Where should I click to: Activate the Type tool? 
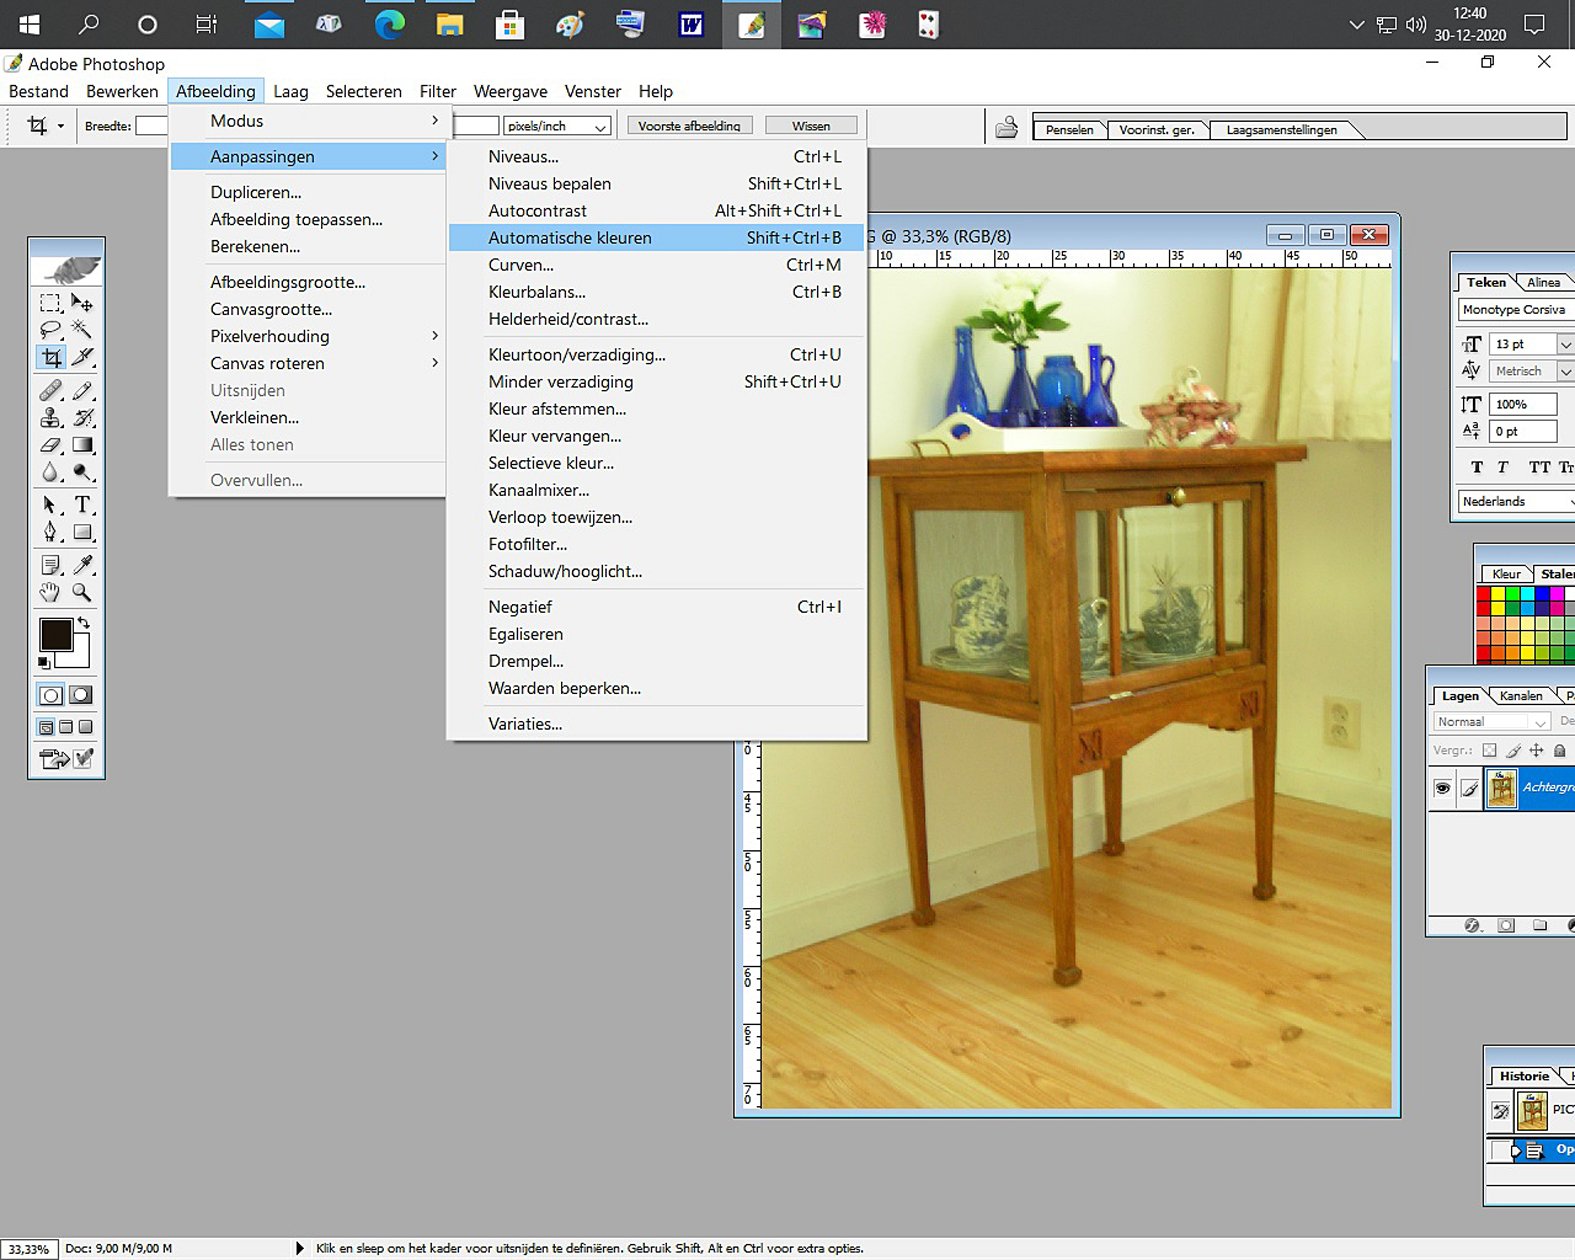(83, 504)
